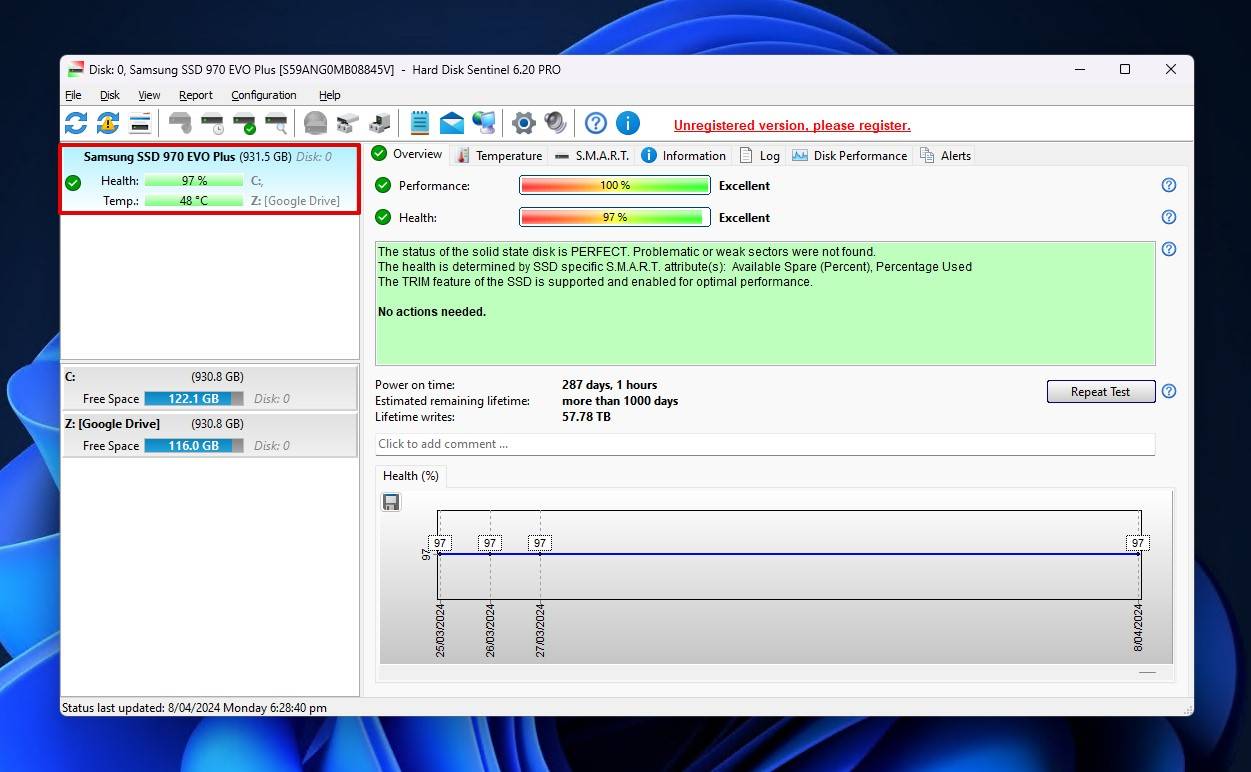Image resolution: width=1251 pixels, height=772 pixels.
Task: Click the Unregistered version, please register link
Action: click(791, 125)
